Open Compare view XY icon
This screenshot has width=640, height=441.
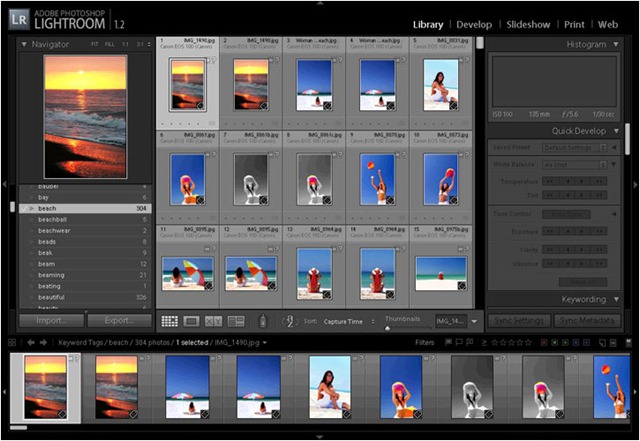pyautogui.click(x=213, y=321)
